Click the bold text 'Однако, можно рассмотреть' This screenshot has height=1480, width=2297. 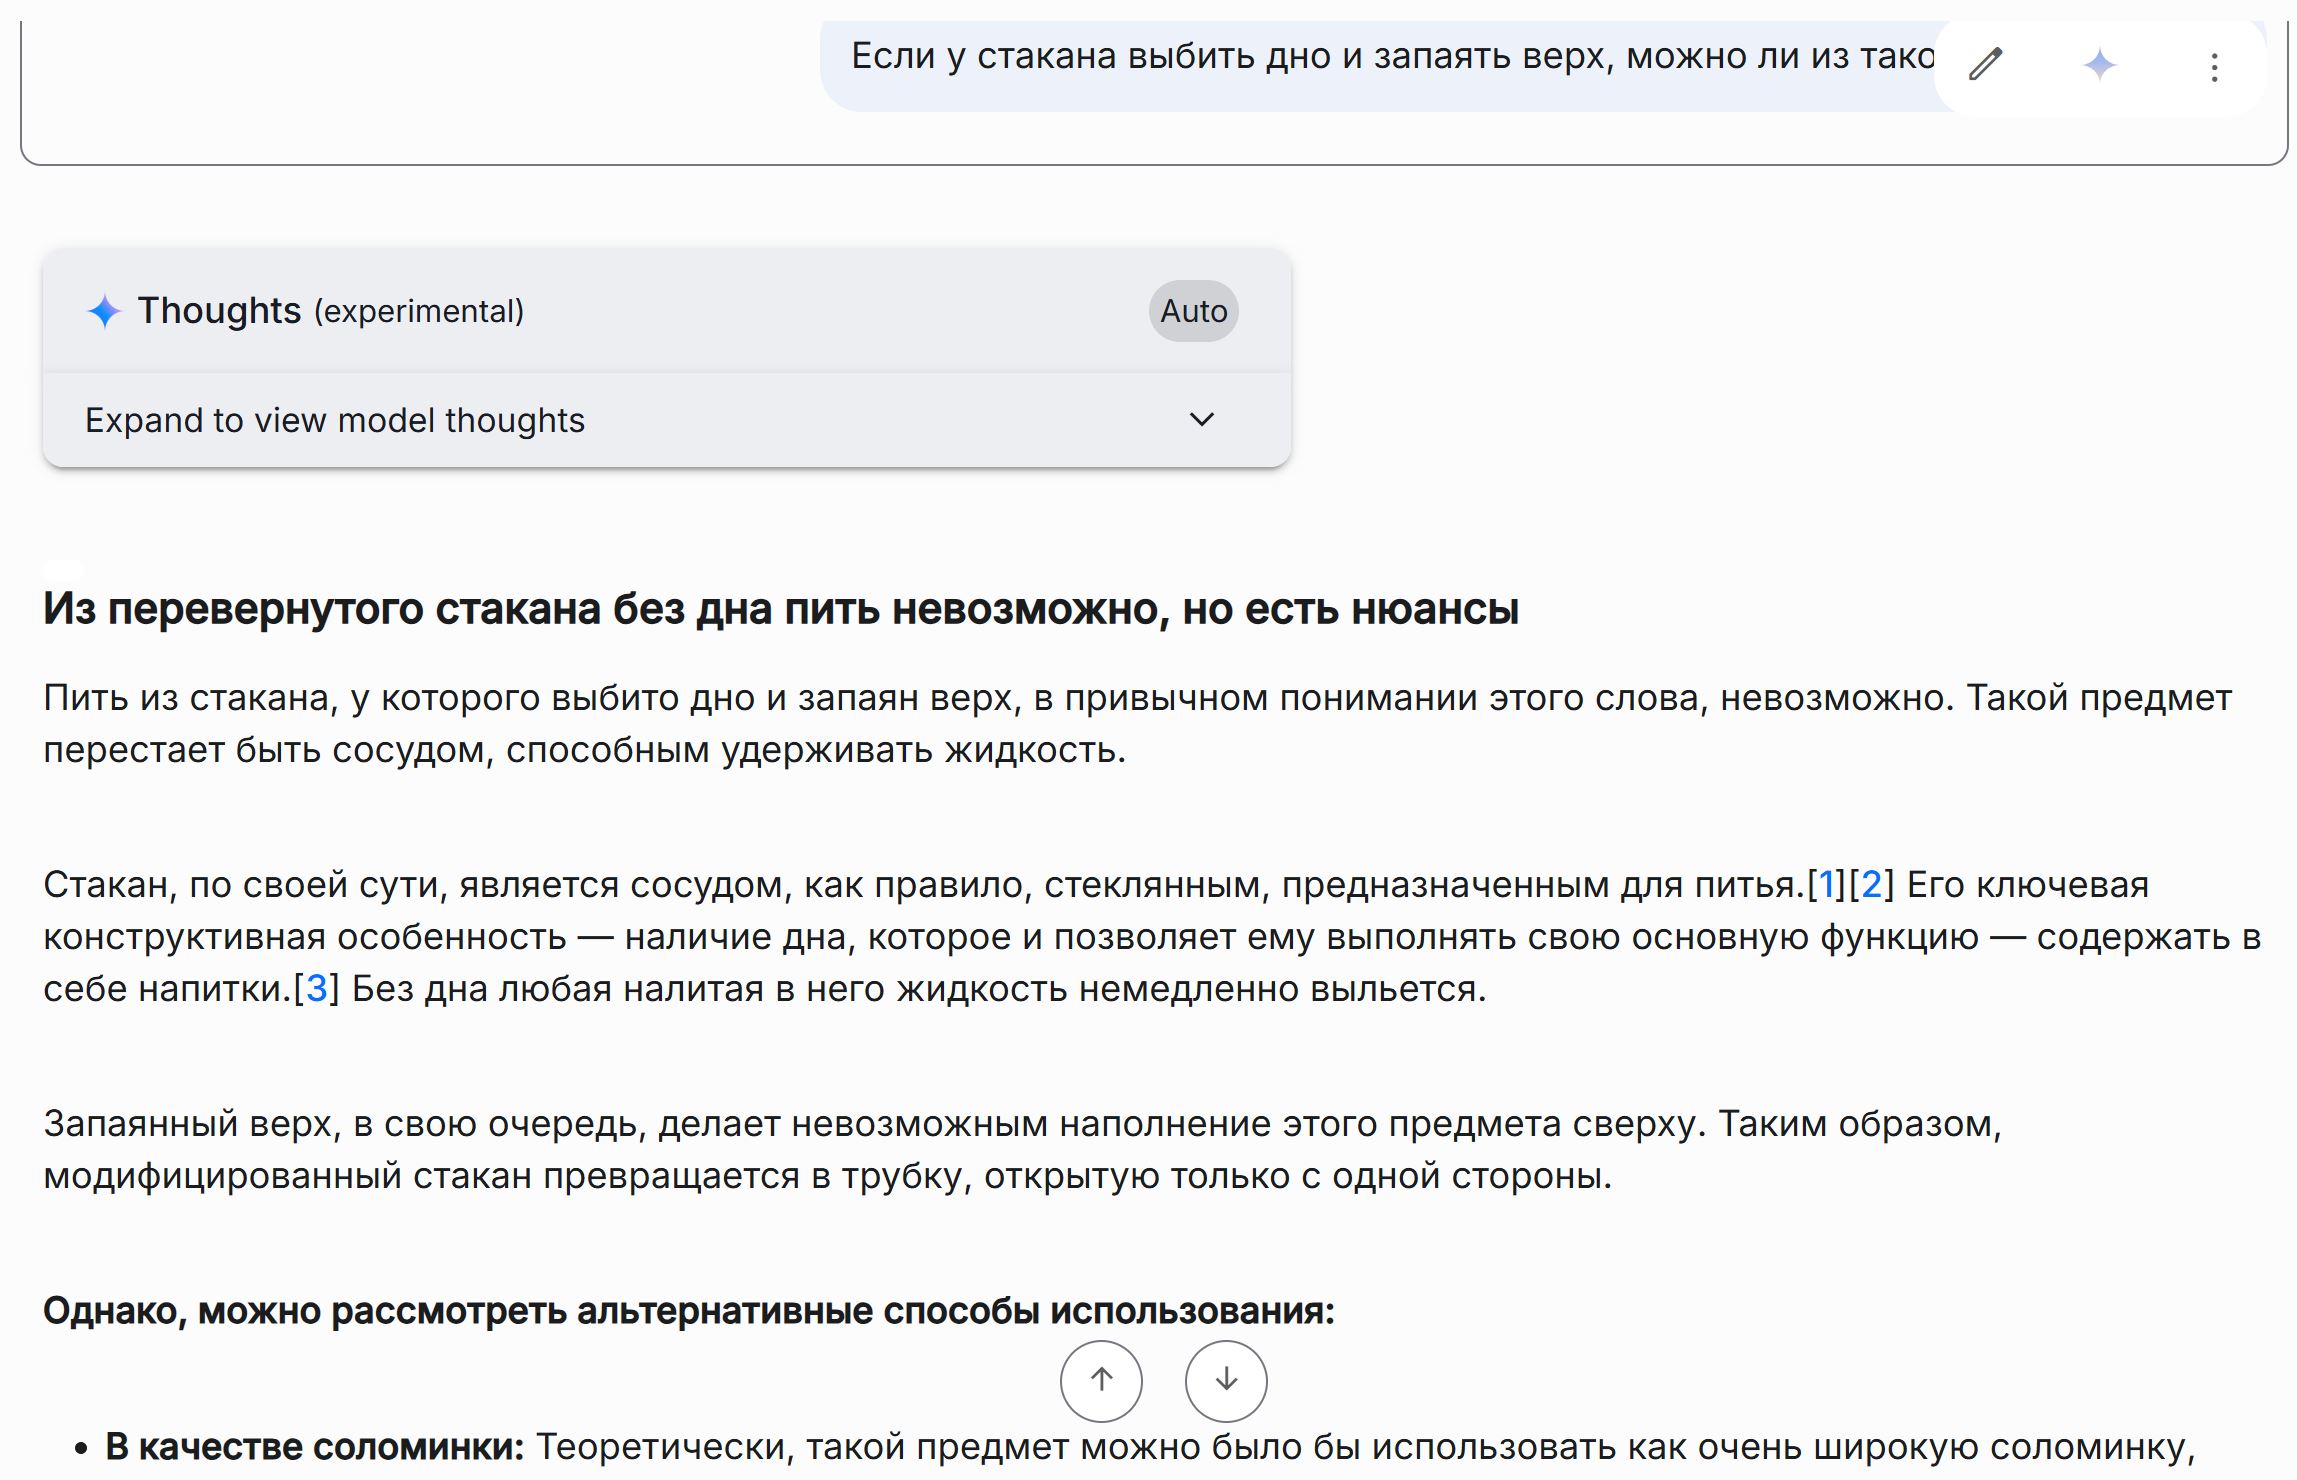coord(688,1311)
